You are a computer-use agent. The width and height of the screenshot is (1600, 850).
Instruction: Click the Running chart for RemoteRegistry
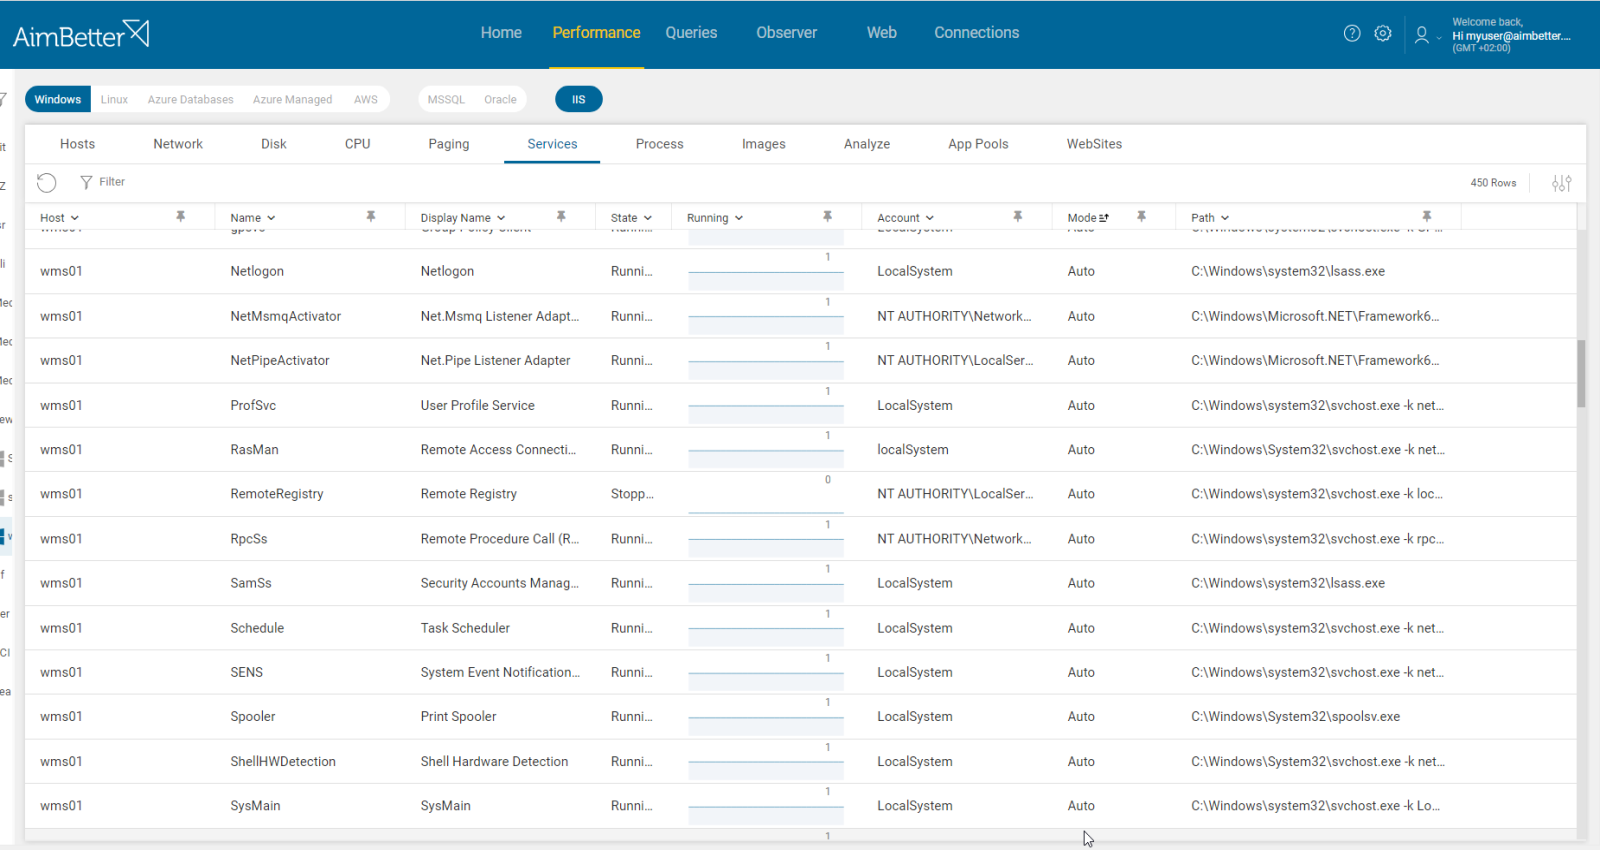tap(766, 494)
